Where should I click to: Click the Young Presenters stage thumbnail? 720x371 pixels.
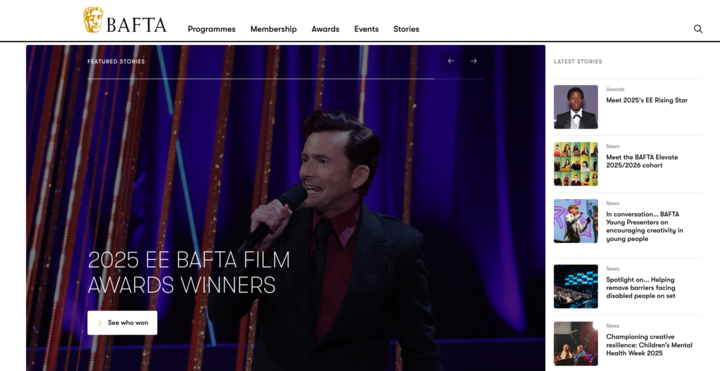[x=576, y=221]
